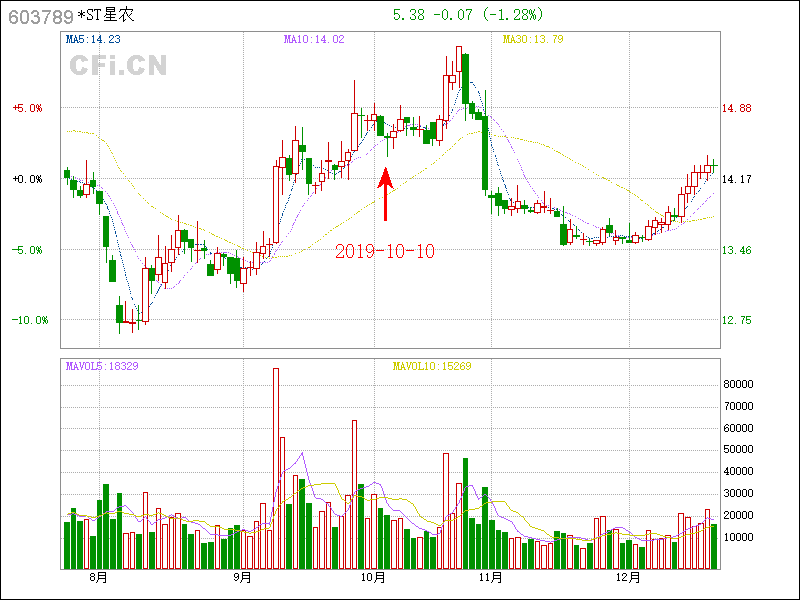Screen dimensions: 800x600
Task: Click the 9月 month label
Action: tap(243, 578)
